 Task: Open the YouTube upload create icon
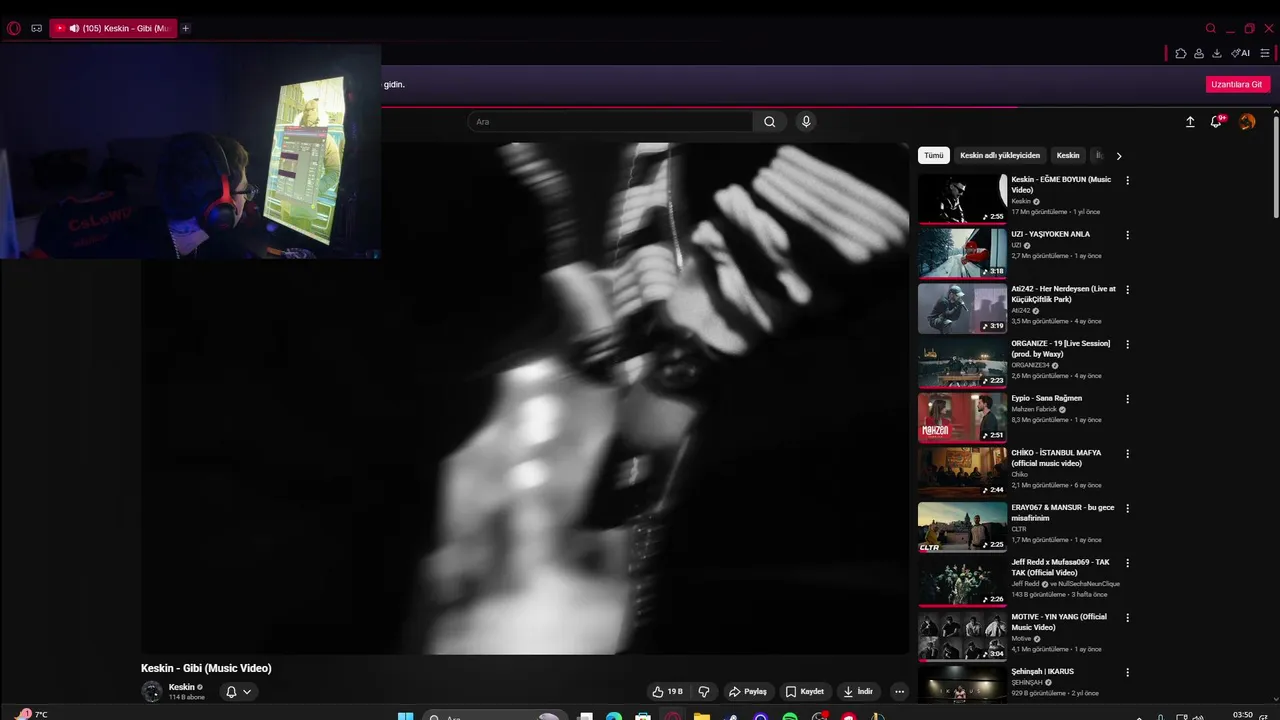[1190, 122]
